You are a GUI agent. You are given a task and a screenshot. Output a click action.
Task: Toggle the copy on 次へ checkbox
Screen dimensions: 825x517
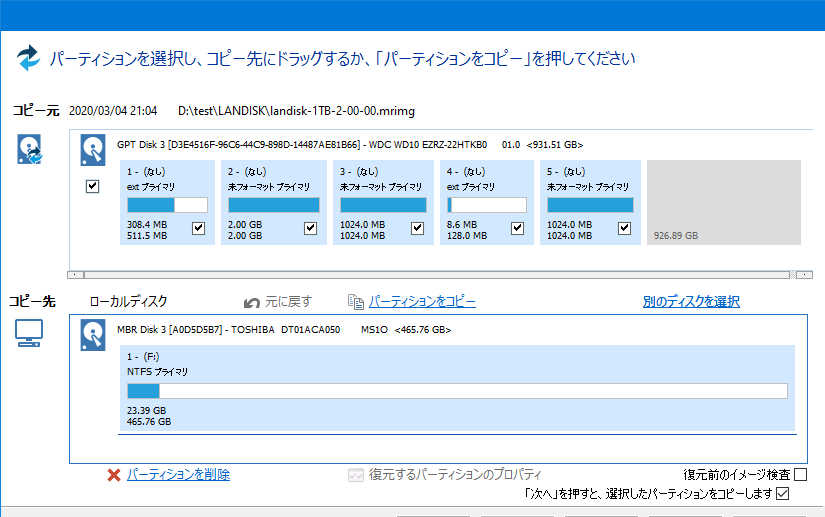pyautogui.click(x=783, y=493)
